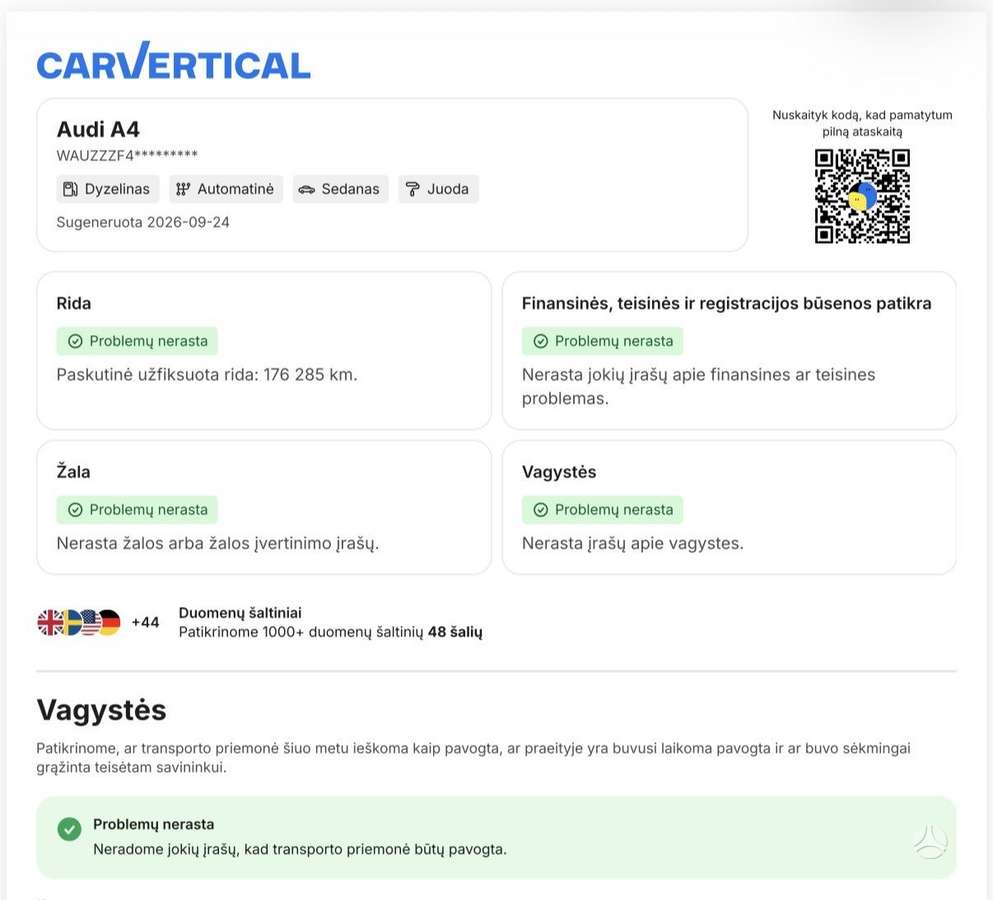Image resolution: width=993 pixels, height=900 pixels.
Task: Click the Nerasta žalos arba žalos įvertinimo text
Action: (x=218, y=543)
